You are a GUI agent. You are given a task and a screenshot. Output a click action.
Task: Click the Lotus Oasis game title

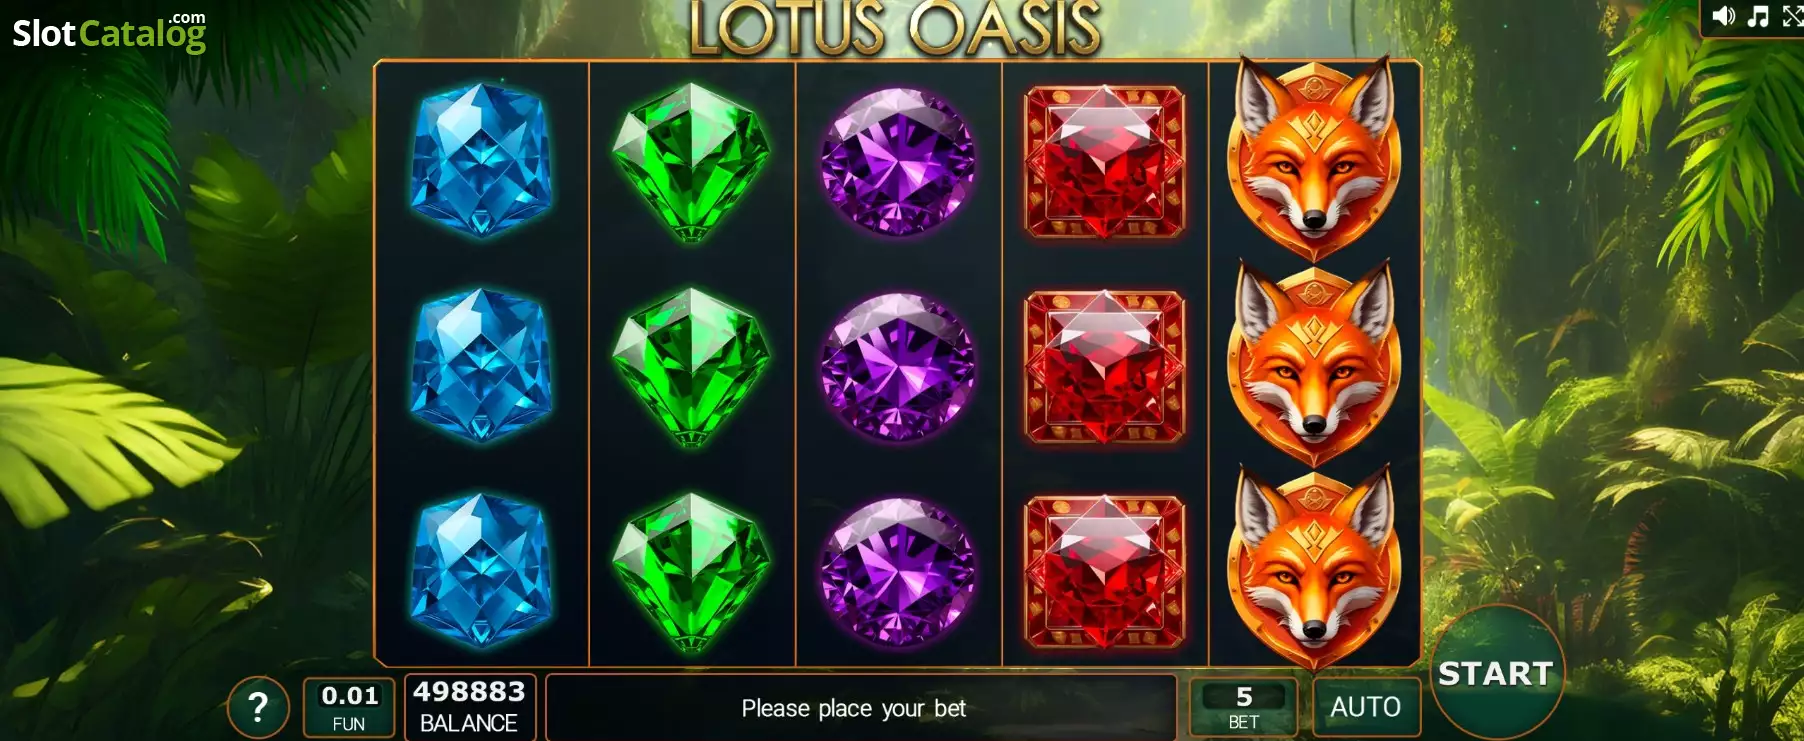point(896,27)
